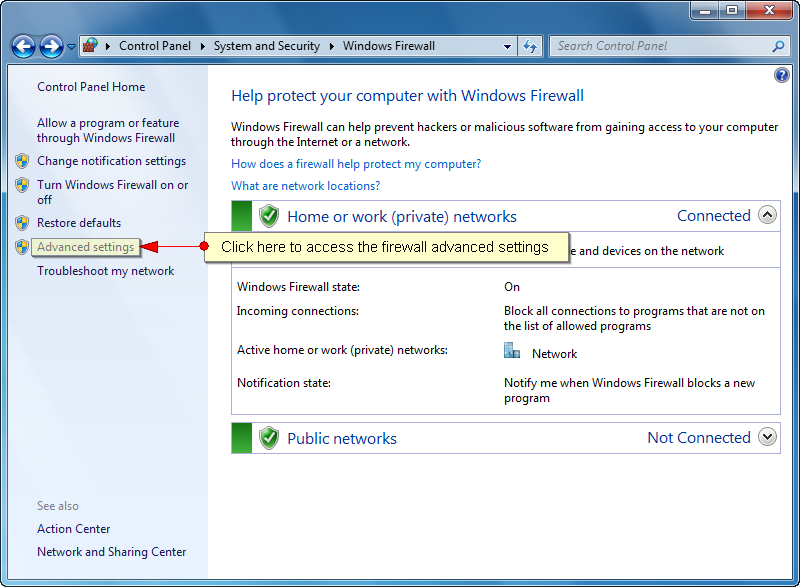Viewport: 800px width, 587px height.
Task: Open What are network locations link
Action: 306,186
